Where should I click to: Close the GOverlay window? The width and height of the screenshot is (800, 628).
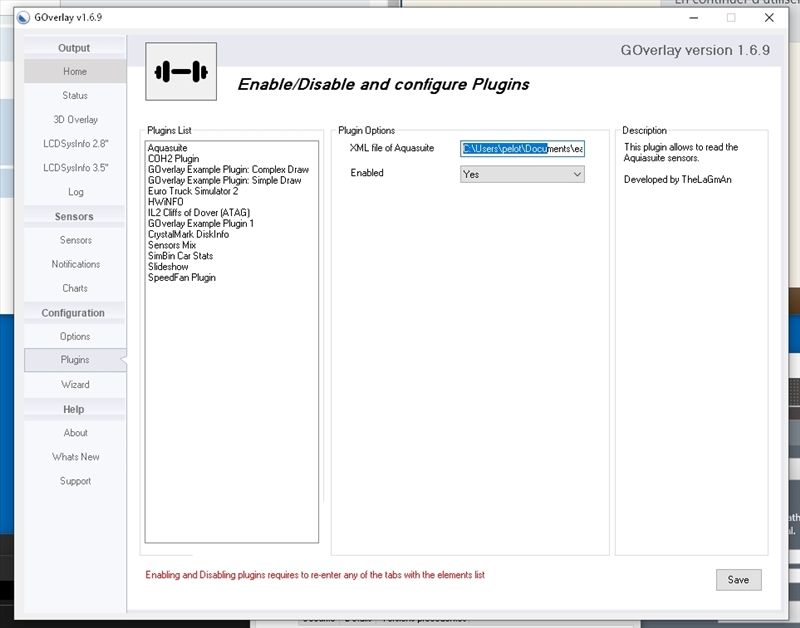769,18
